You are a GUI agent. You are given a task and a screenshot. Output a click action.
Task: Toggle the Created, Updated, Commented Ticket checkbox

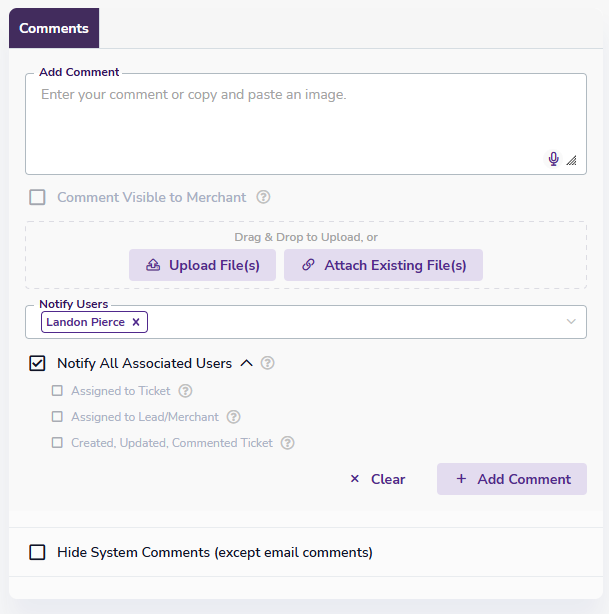coord(57,443)
